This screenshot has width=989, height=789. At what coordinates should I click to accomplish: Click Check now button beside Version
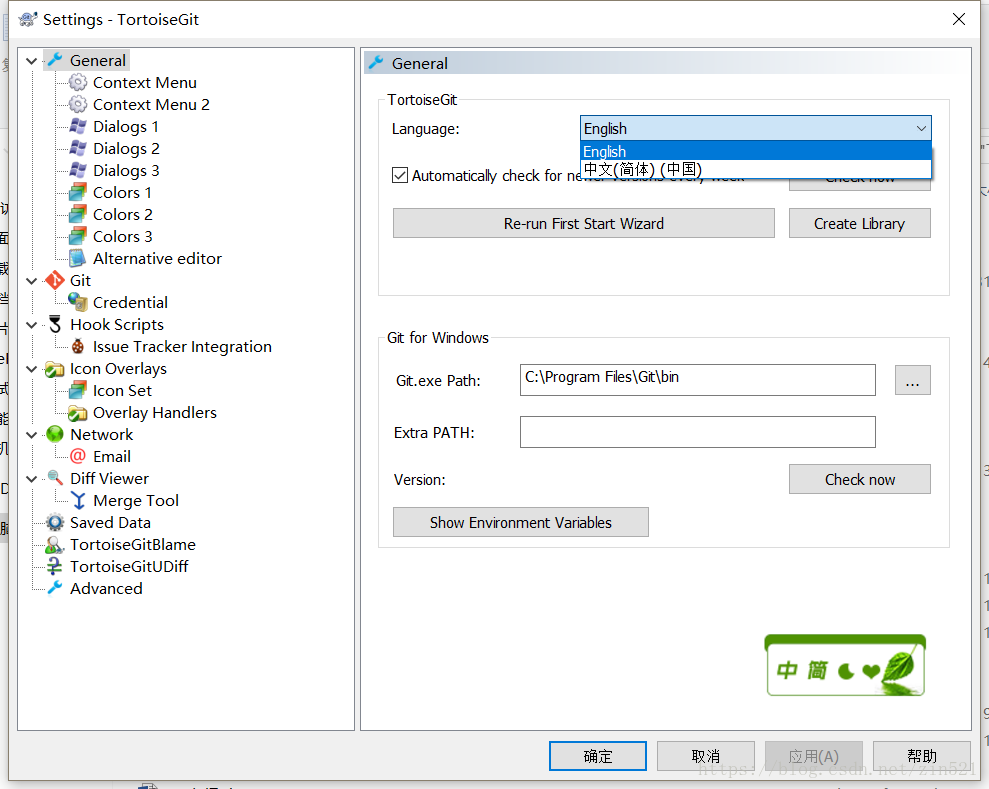[x=859, y=479]
